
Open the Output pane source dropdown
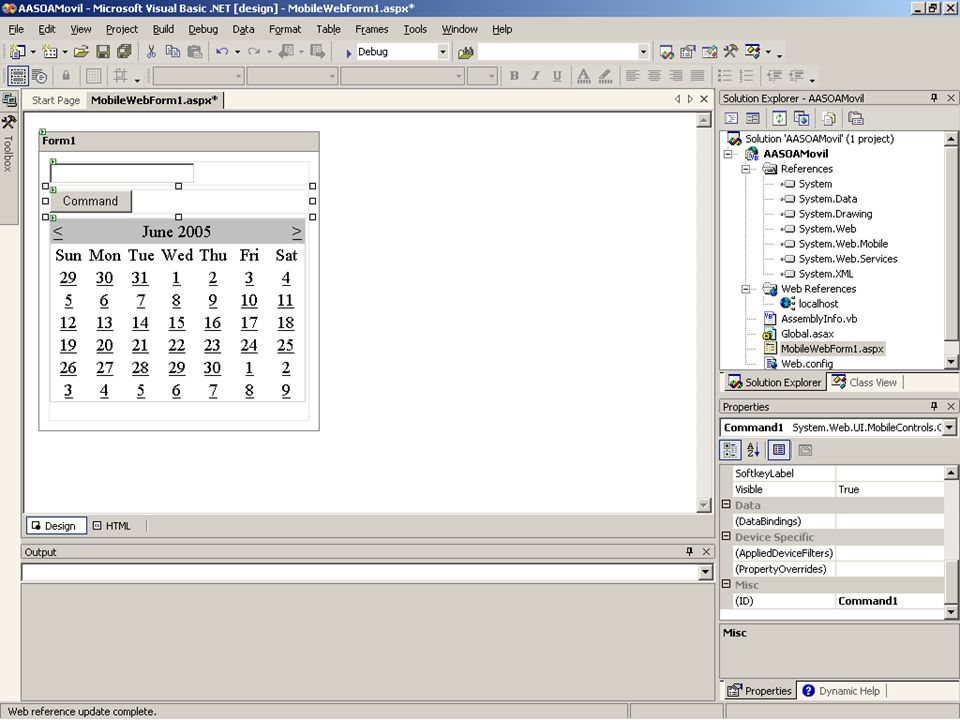(x=705, y=572)
